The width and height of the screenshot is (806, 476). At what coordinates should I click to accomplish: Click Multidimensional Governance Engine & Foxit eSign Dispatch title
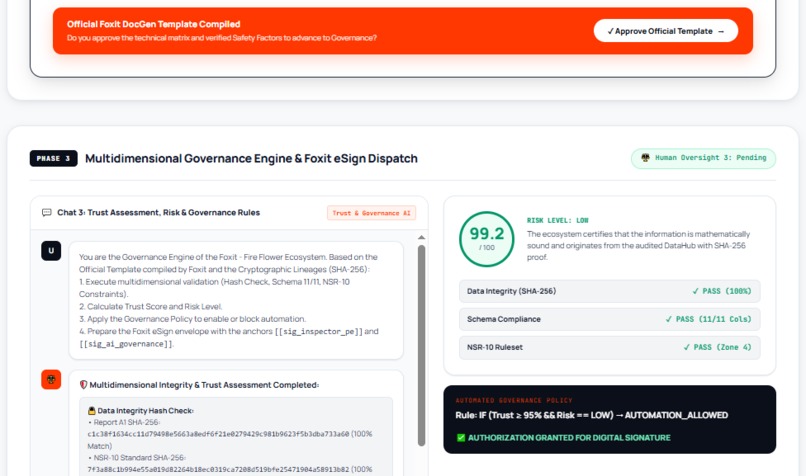[251, 158]
